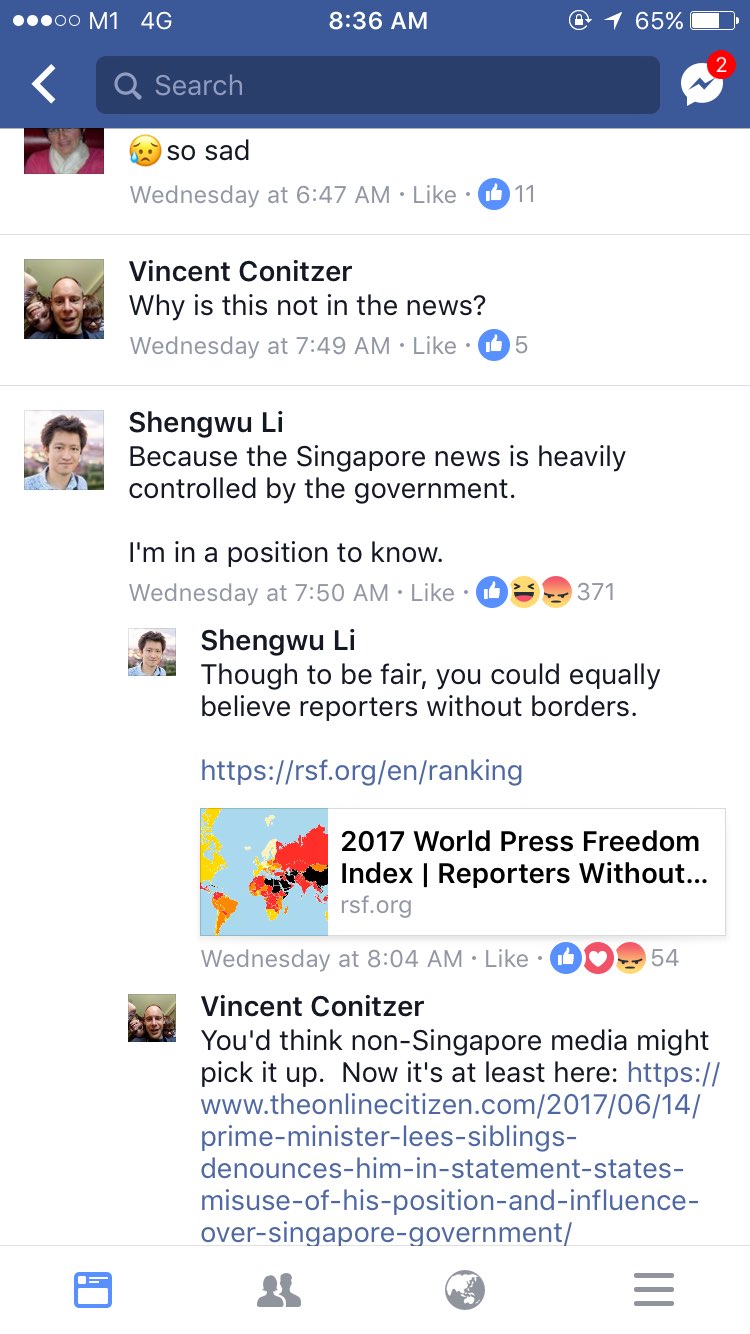Tap the back arrow icon
The width and height of the screenshot is (750, 1334).
click(44, 85)
